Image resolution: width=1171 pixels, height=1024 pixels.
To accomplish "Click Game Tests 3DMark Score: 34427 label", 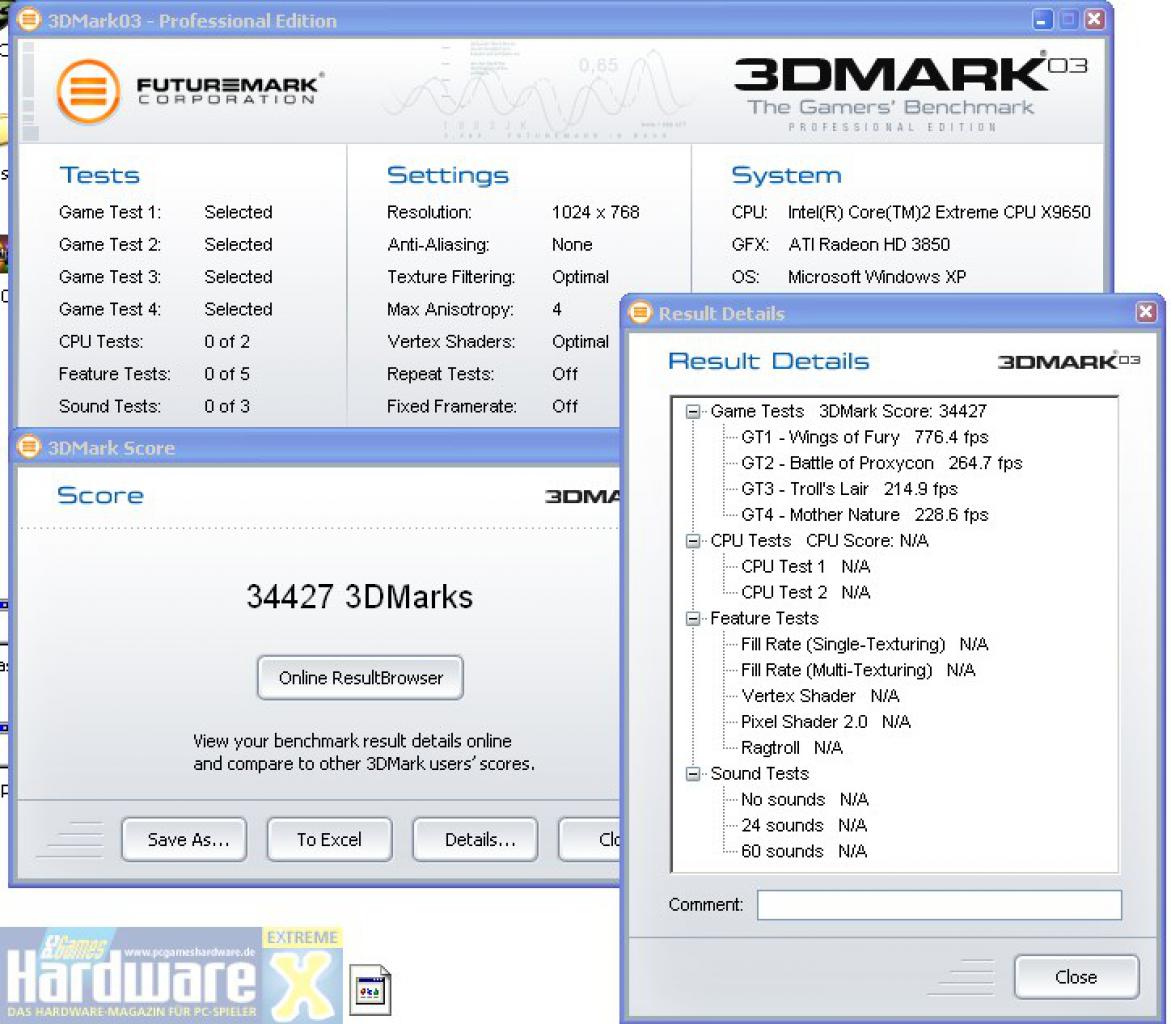I will (848, 412).
